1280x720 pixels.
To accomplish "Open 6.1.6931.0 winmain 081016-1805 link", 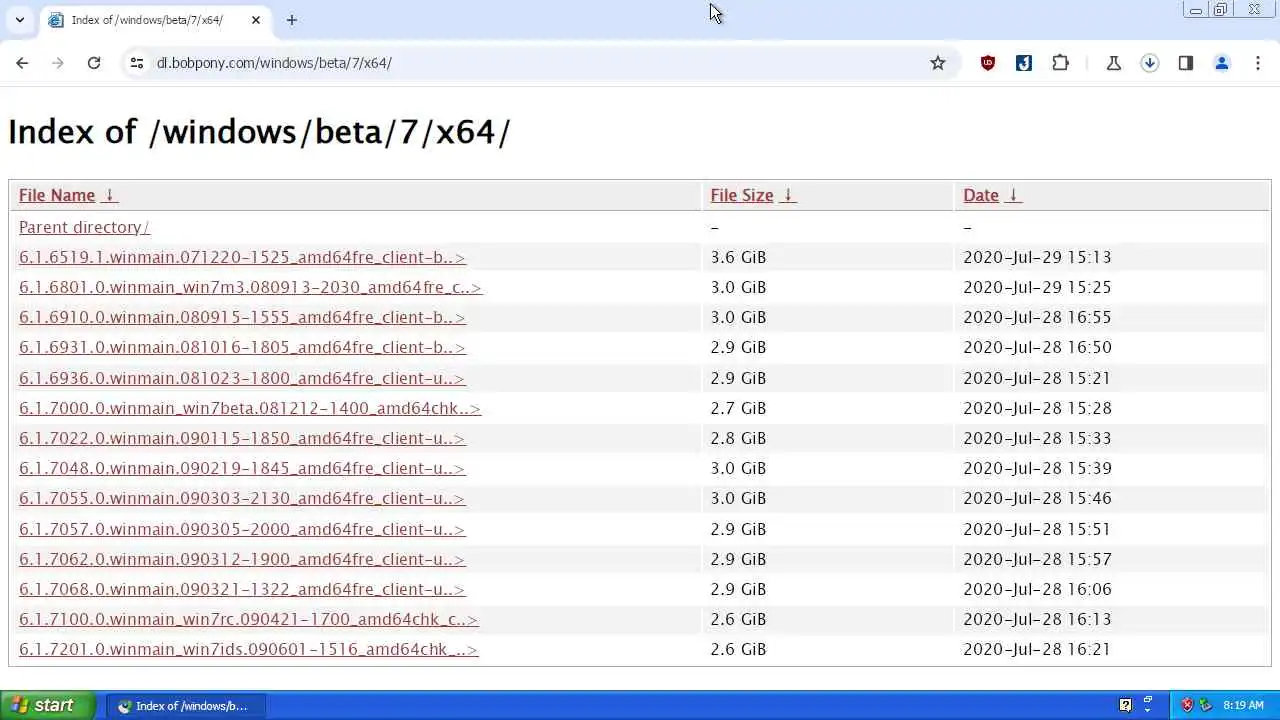I will tap(242, 347).
